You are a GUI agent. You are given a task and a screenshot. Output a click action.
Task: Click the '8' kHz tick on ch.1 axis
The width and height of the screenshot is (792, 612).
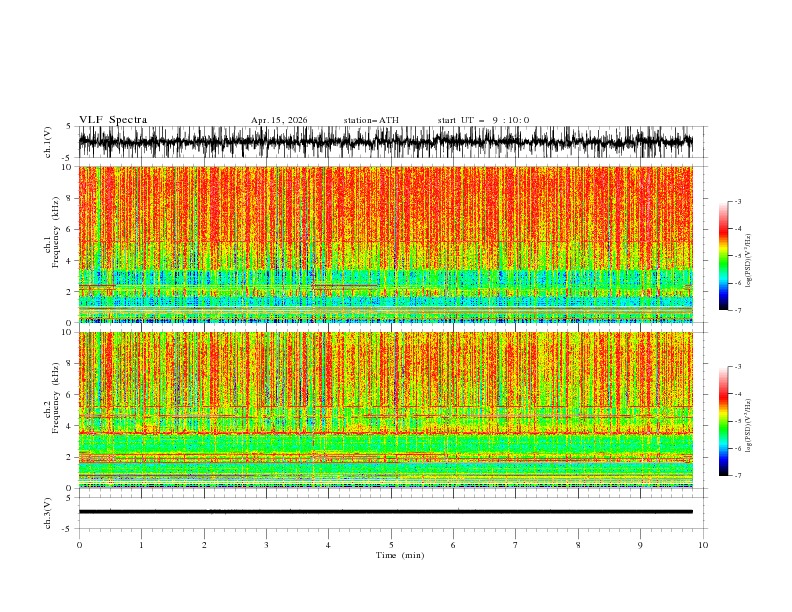coord(70,198)
